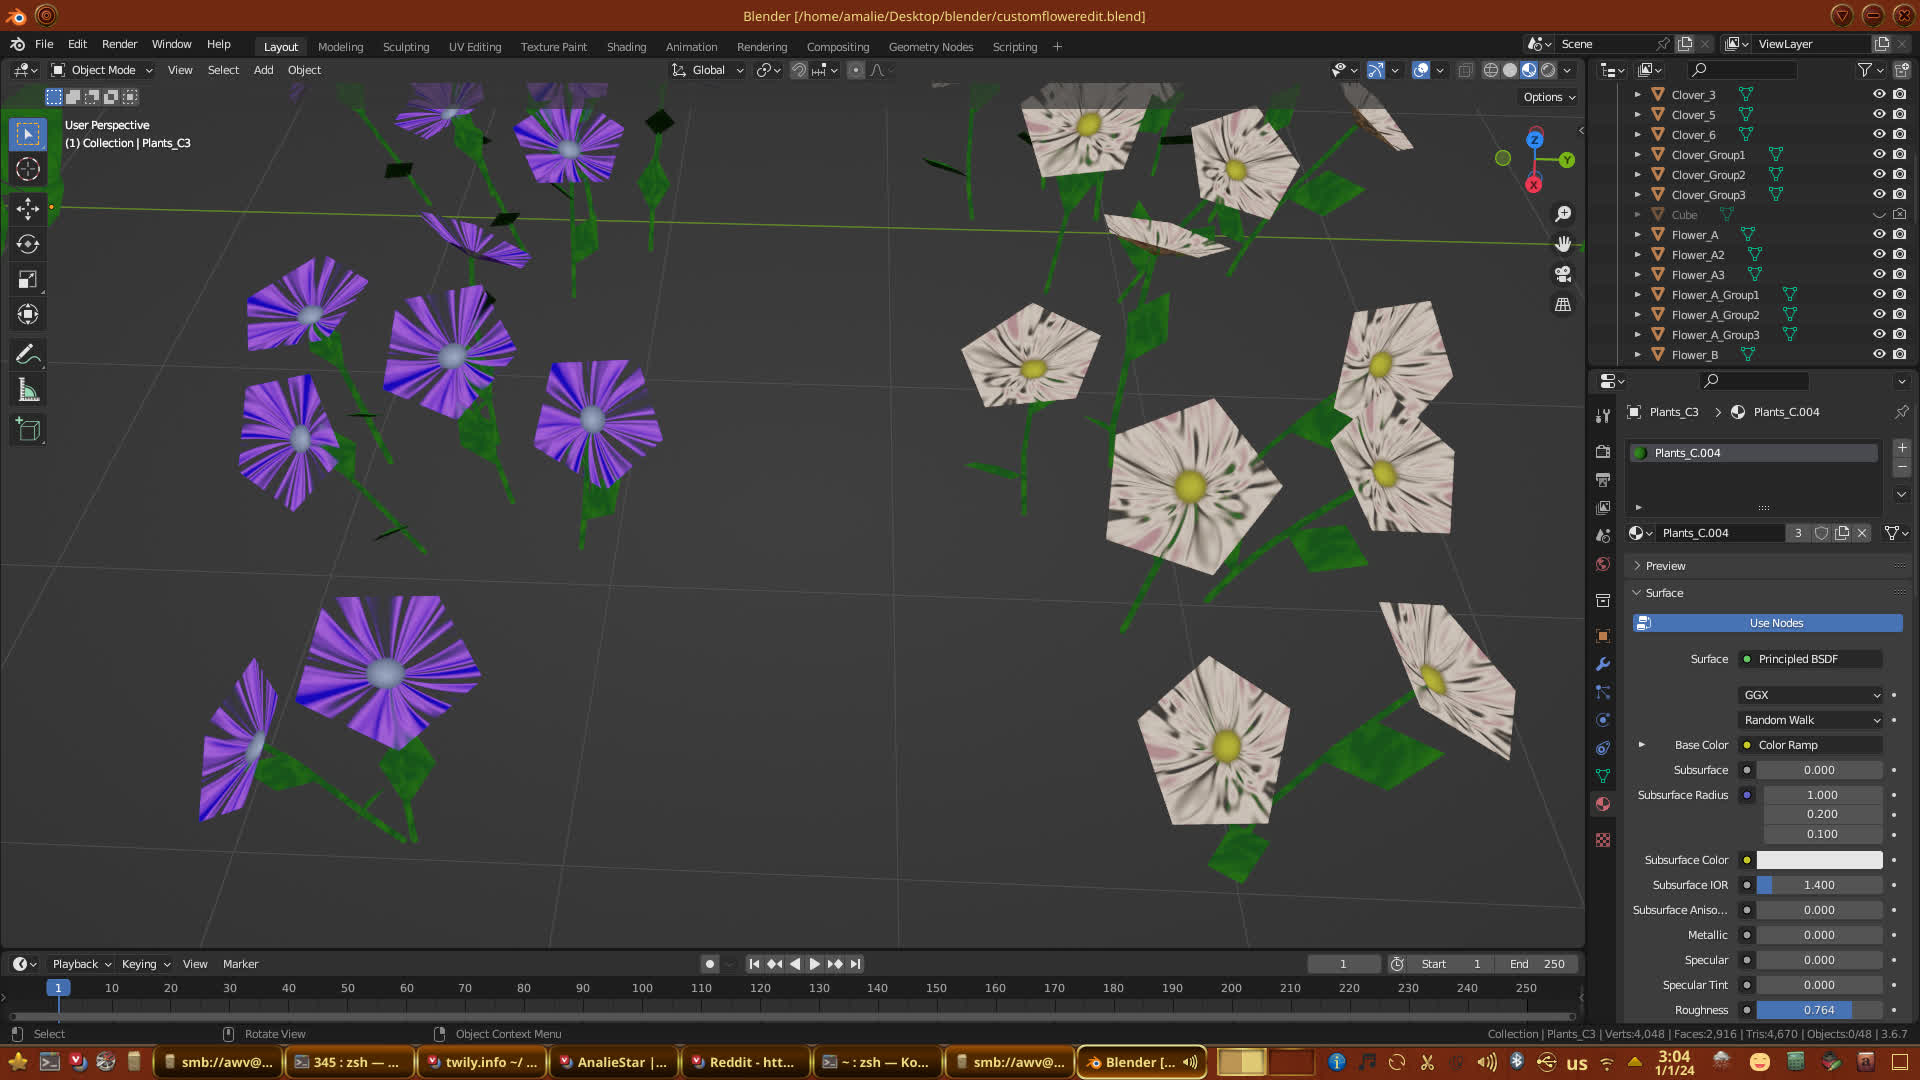Image resolution: width=1920 pixels, height=1080 pixels.
Task: Open the Object Mode dropdown
Action: pyautogui.click(x=102, y=70)
